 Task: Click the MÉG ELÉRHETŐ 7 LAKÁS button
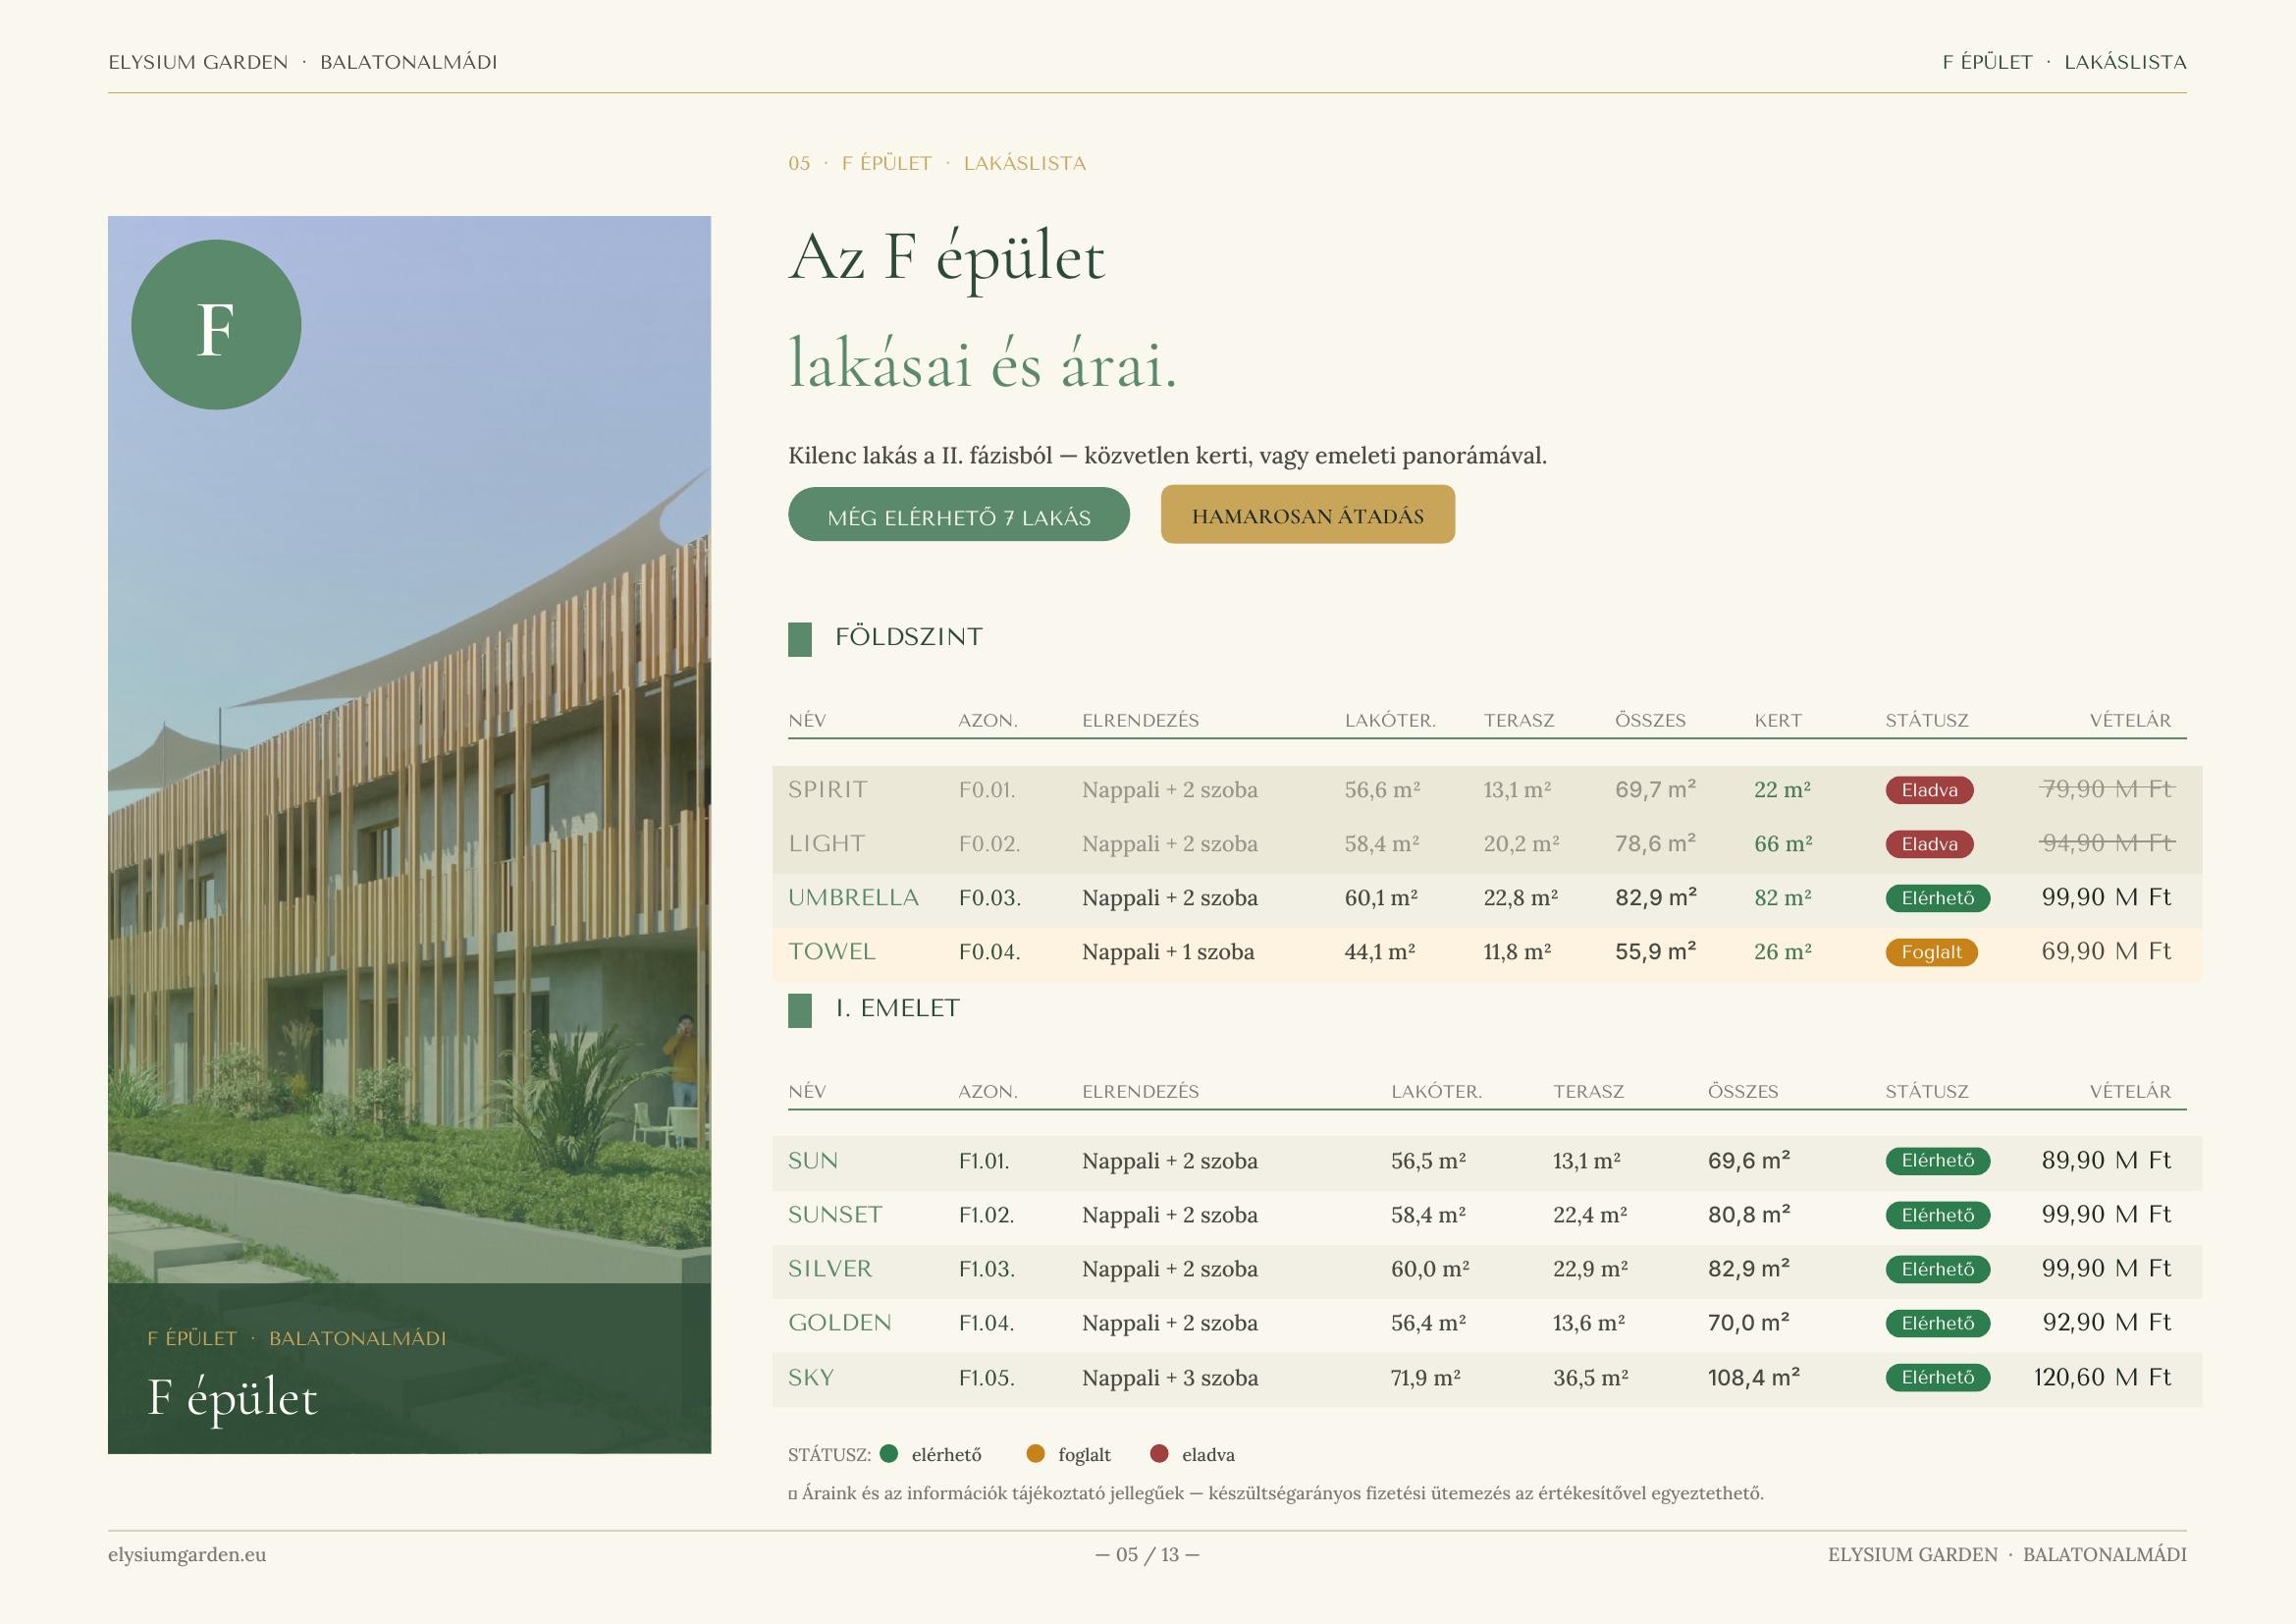(x=958, y=515)
